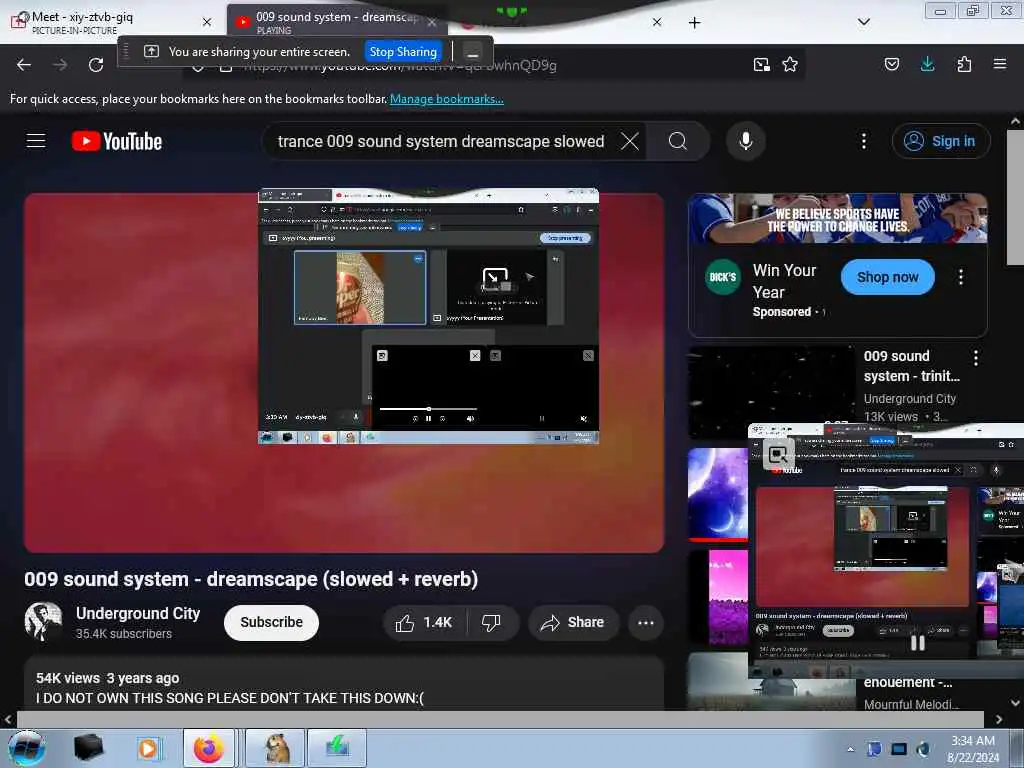Open the media player taskbar icon
The width and height of the screenshot is (1024, 768).
click(148, 748)
